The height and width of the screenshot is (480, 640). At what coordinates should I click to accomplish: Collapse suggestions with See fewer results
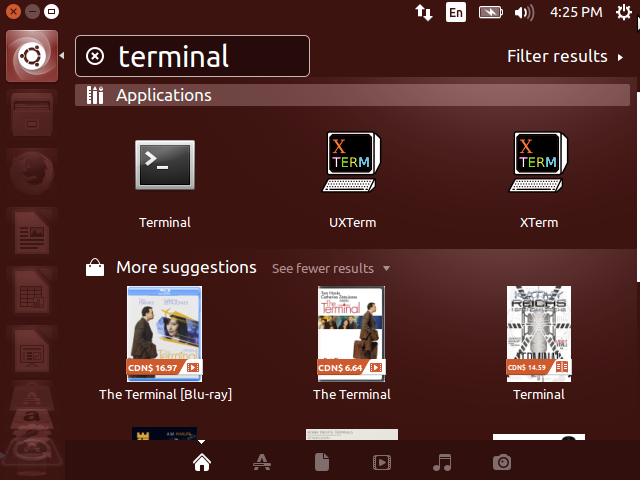pos(330,268)
